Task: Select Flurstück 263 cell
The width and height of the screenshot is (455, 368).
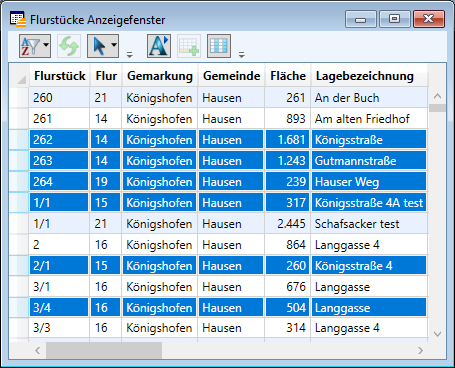Action: click(x=59, y=161)
